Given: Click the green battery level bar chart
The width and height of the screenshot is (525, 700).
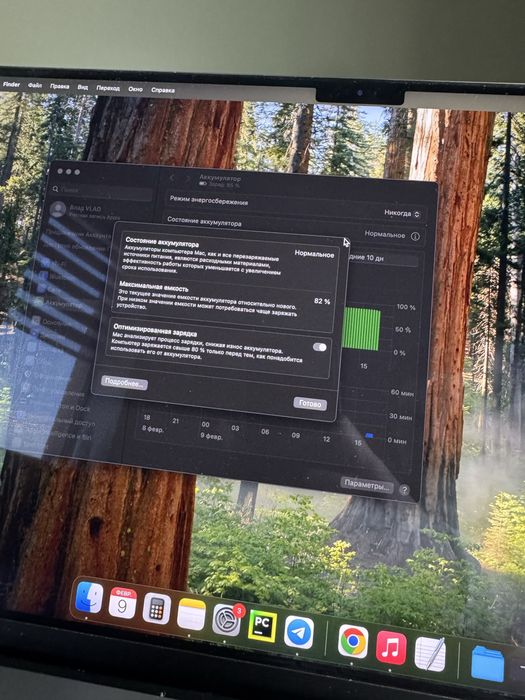Looking at the screenshot, I should click(361, 329).
